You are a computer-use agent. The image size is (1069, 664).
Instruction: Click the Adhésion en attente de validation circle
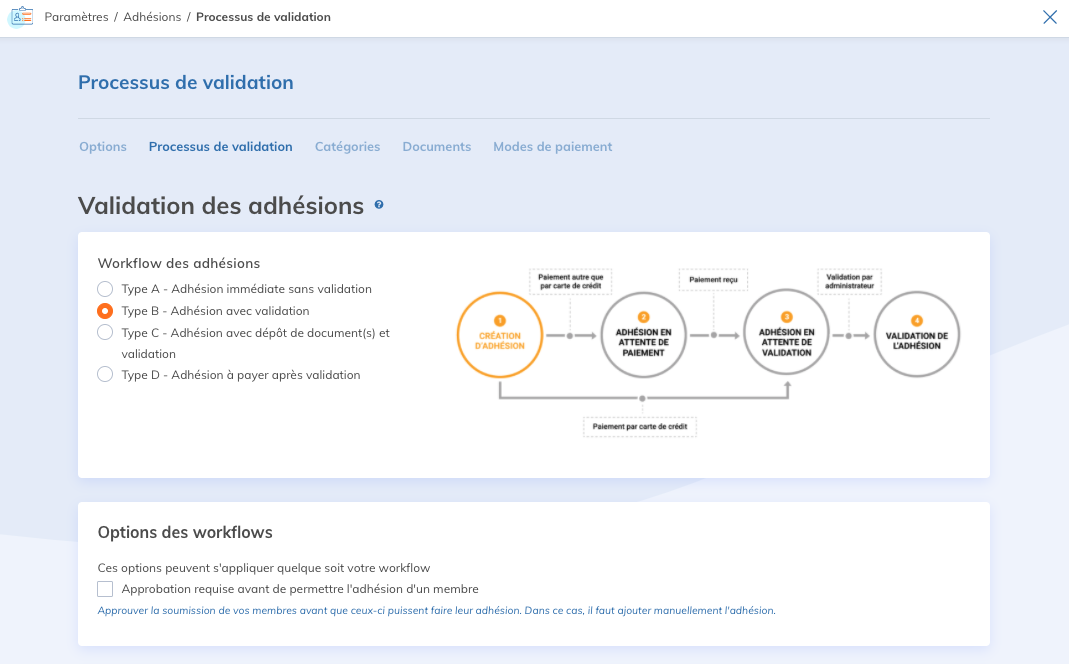click(x=787, y=335)
